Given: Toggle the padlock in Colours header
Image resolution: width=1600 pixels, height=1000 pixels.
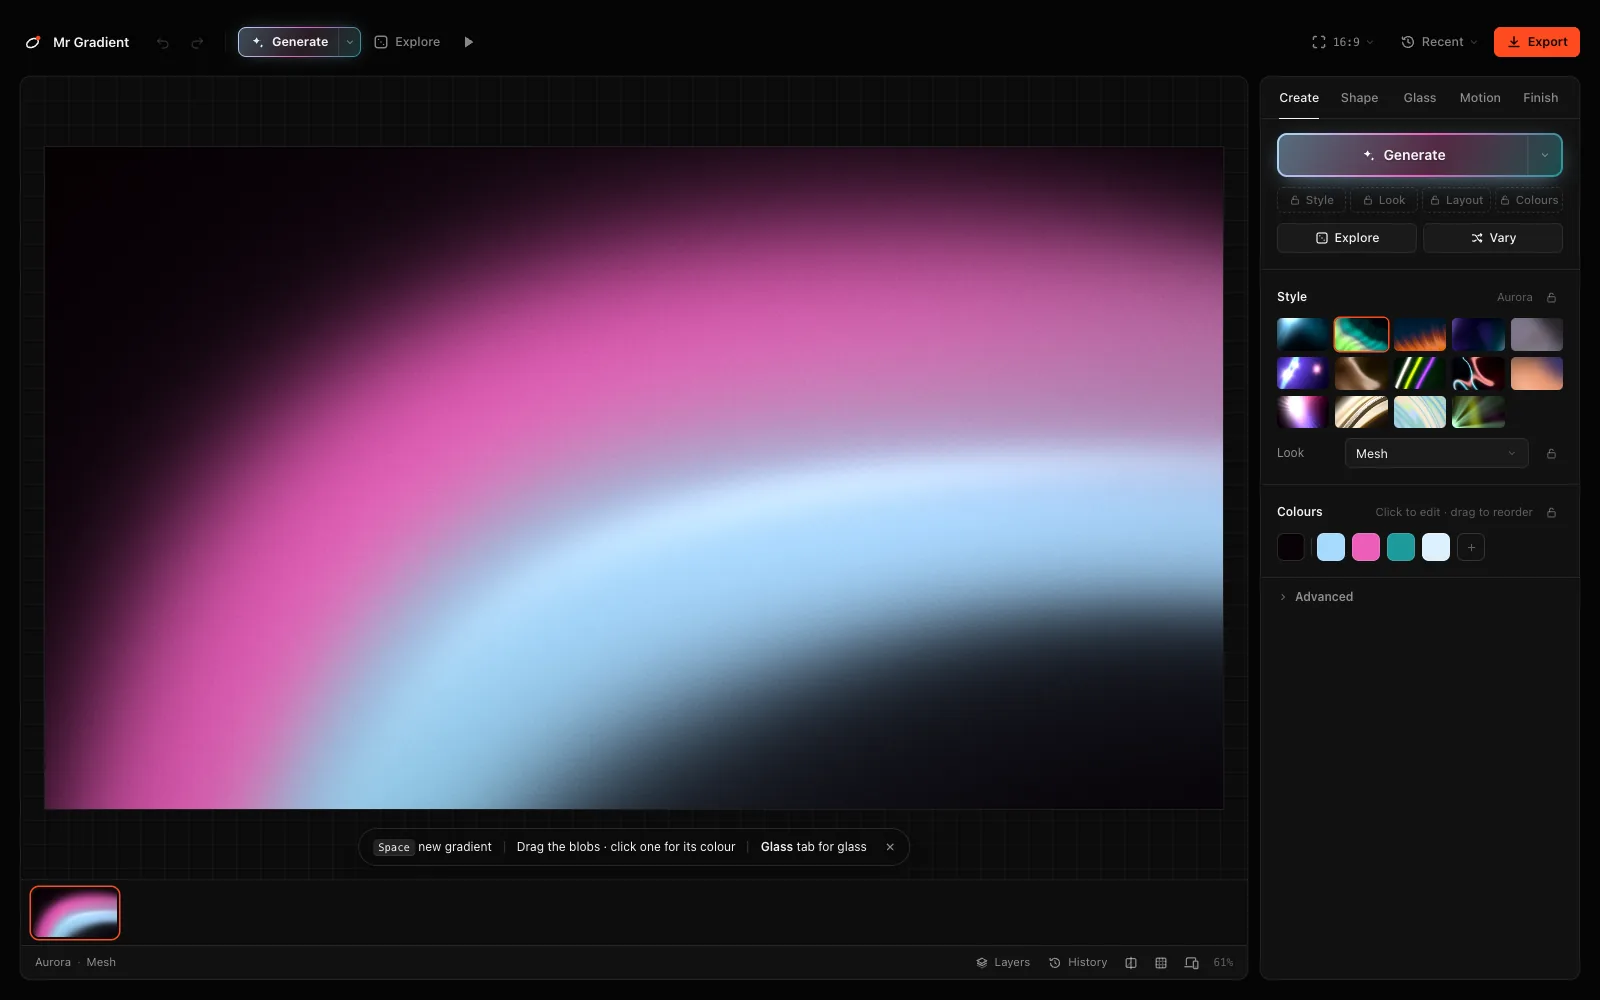Looking at the screenshot, I should [1551, 512].
